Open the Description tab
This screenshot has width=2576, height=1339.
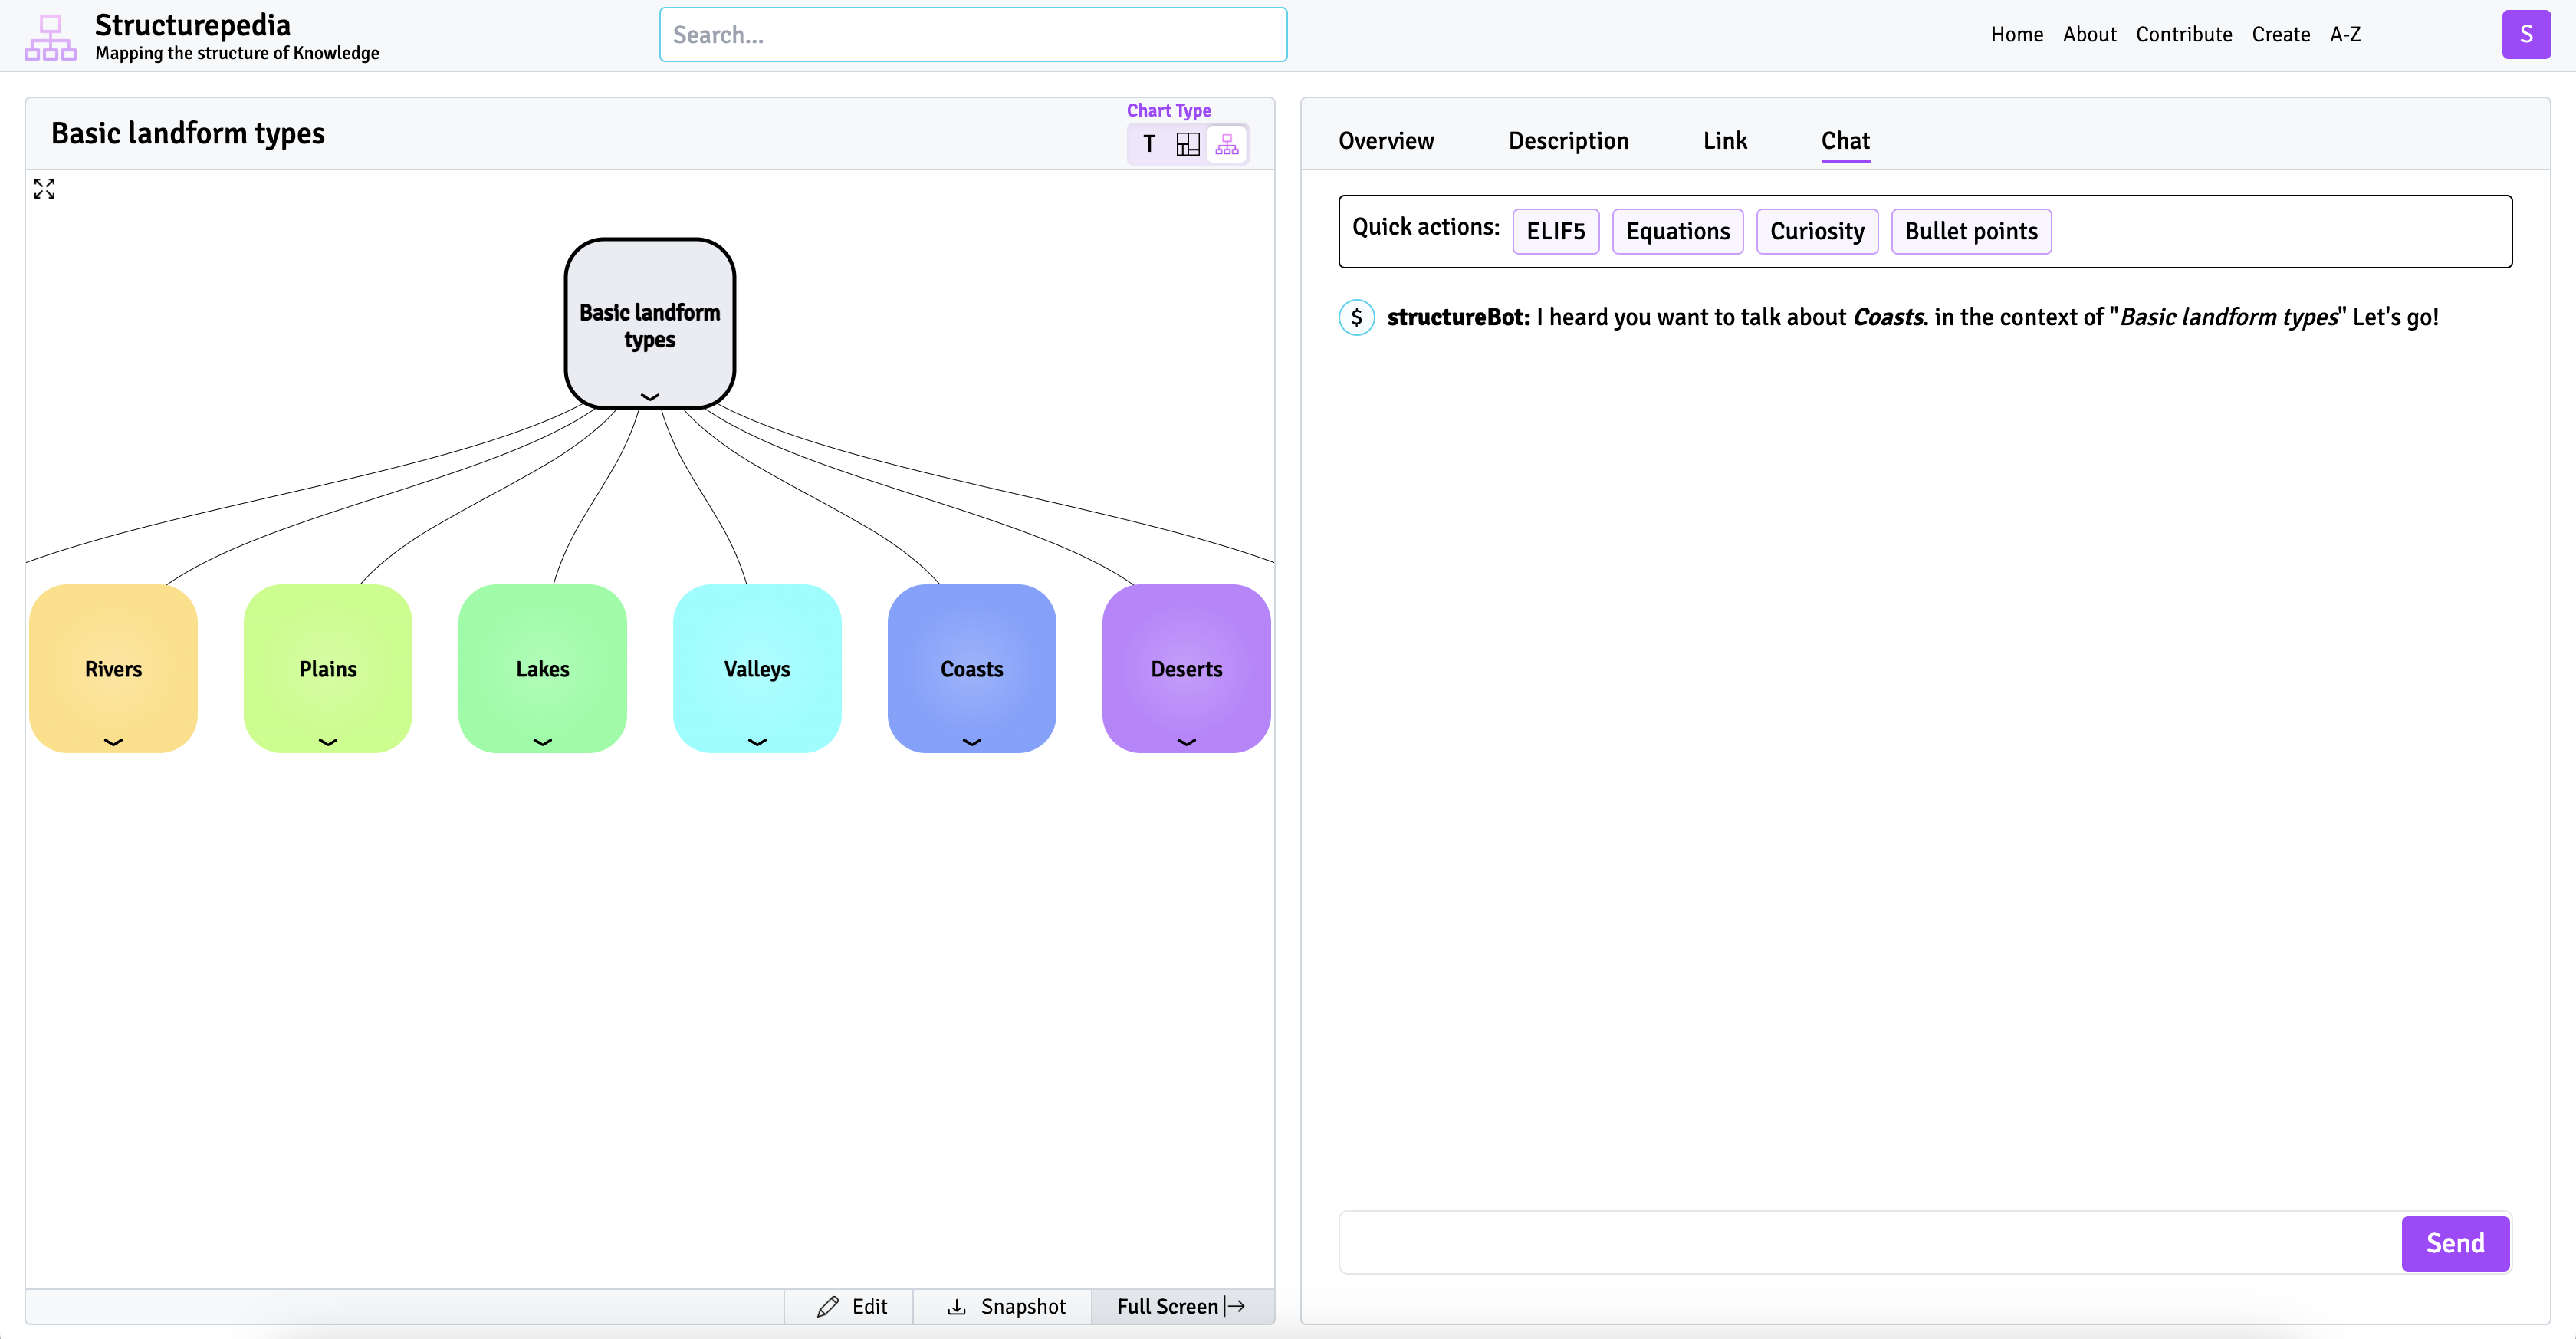click(1568, 141)
